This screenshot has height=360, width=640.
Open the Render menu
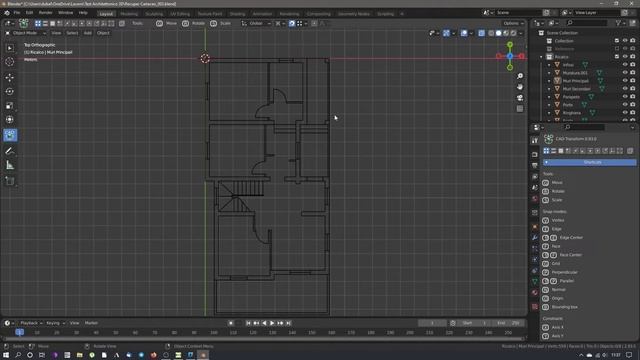[x=45, y=13]
